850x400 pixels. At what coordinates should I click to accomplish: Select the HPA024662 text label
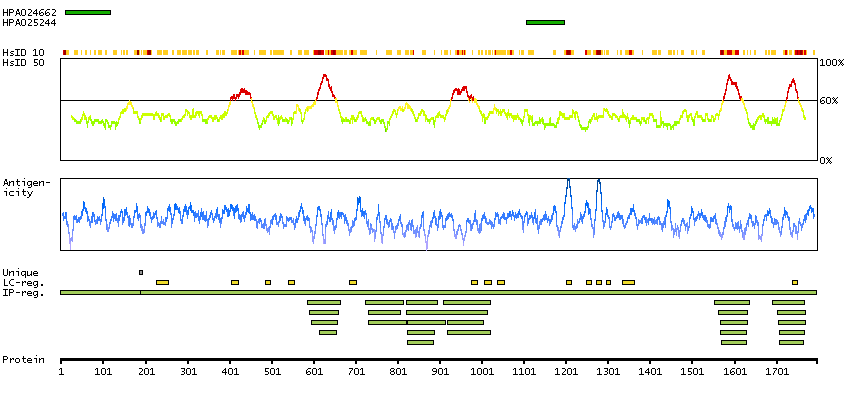(x=29, y=12)
